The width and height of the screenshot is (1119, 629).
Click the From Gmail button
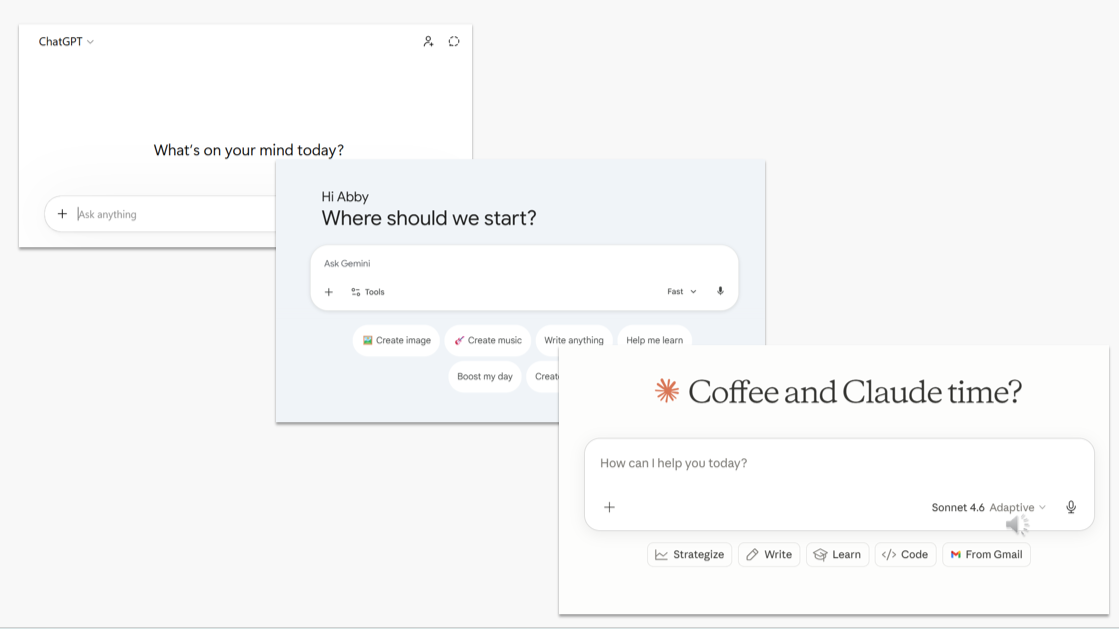(986, 555)
